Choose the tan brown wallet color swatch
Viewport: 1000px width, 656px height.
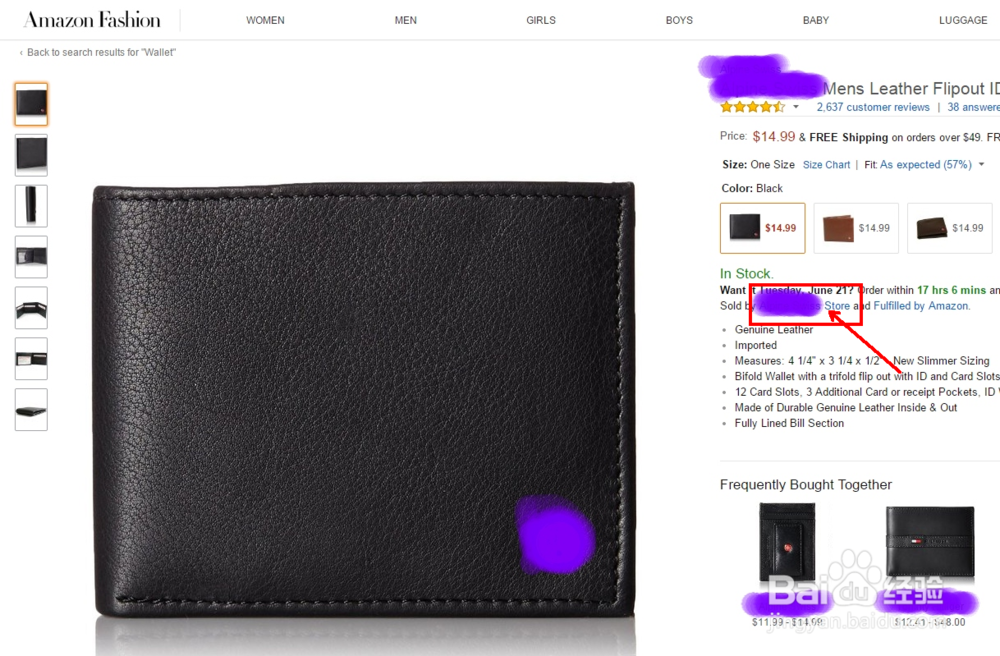[x=856, y=228]
